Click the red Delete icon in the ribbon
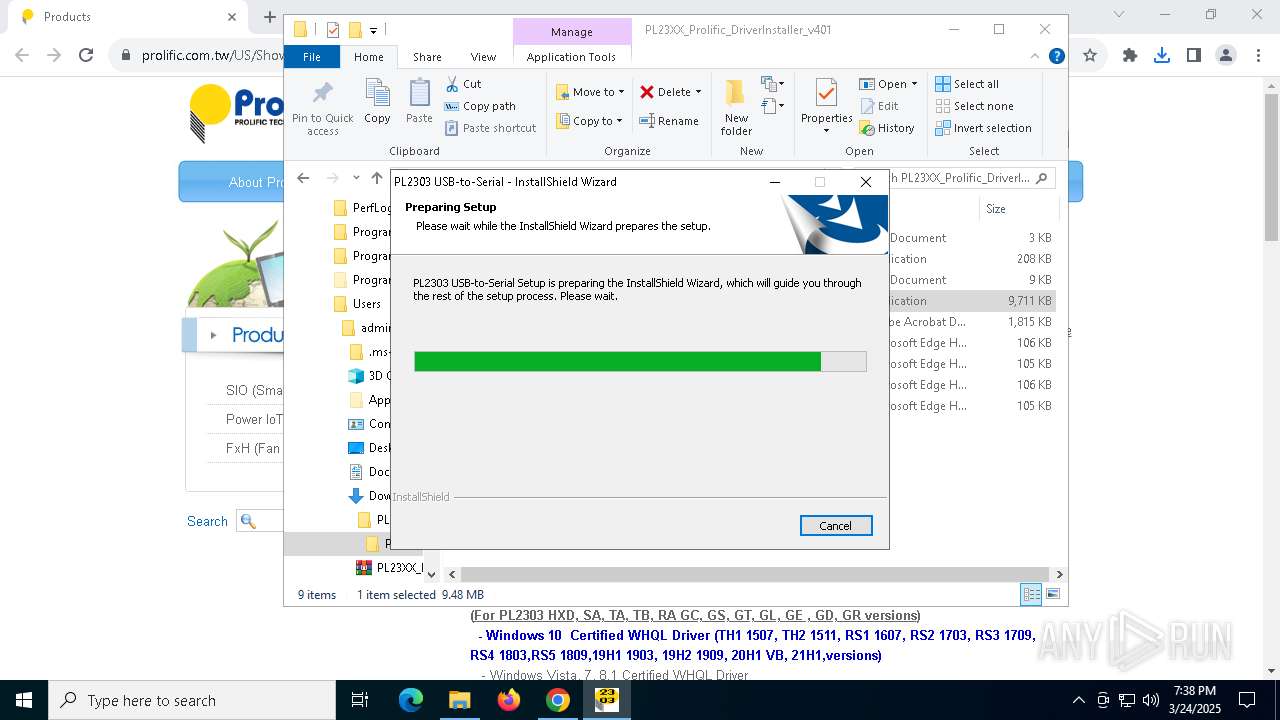 point(647,92)
